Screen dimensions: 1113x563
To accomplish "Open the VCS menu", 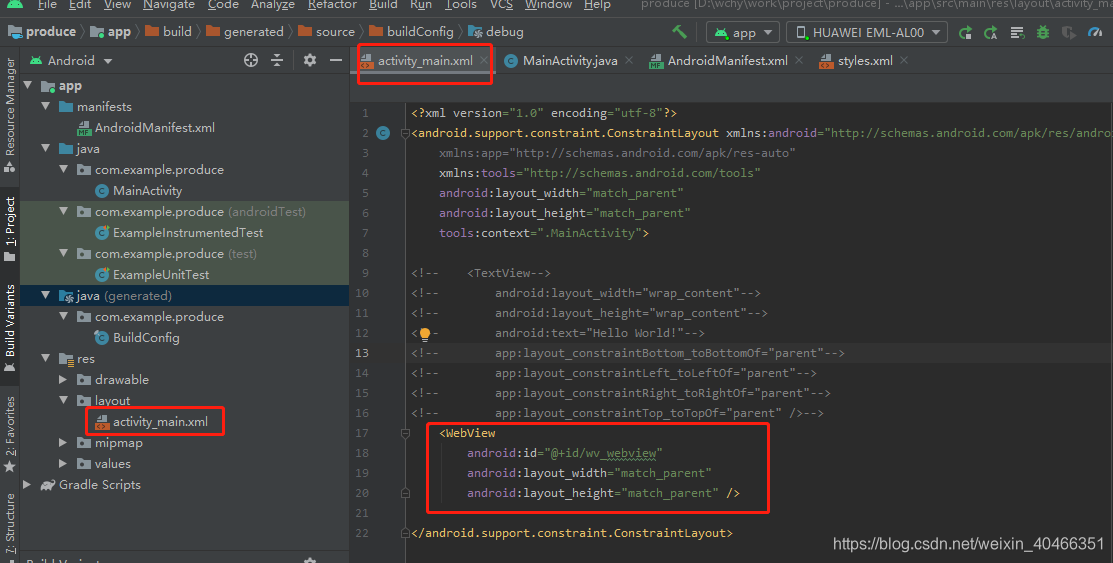I will pyautogui.click(x=501, y=5).
